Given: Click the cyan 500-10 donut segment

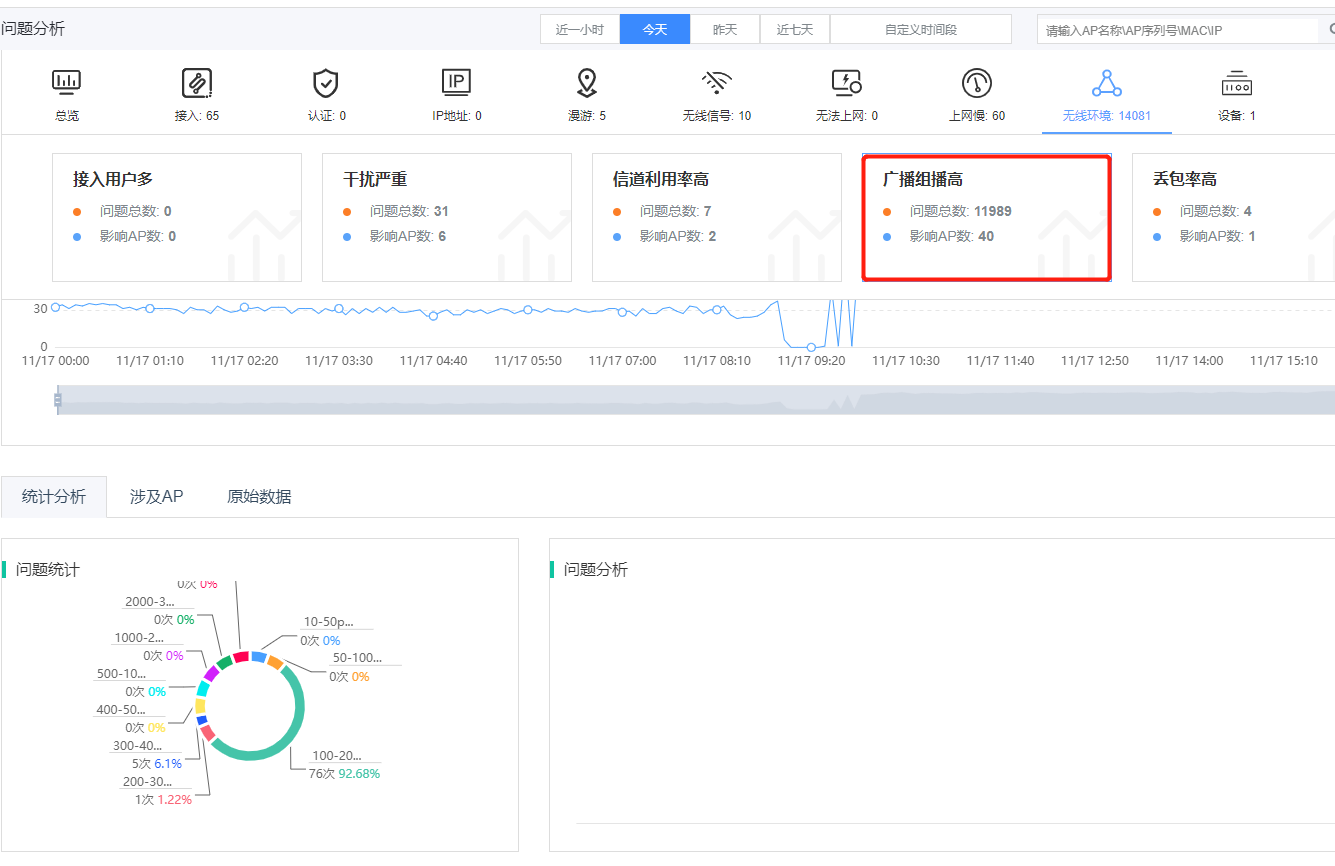Looking at the screenshot, I should point(203,688).
